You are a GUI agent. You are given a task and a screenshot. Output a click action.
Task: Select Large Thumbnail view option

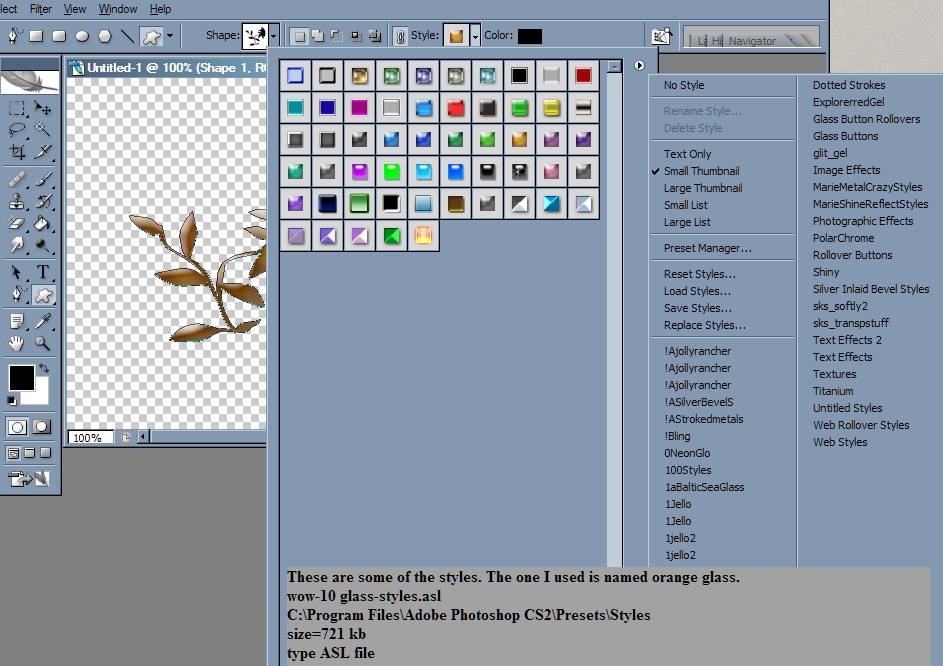[703, 188]
